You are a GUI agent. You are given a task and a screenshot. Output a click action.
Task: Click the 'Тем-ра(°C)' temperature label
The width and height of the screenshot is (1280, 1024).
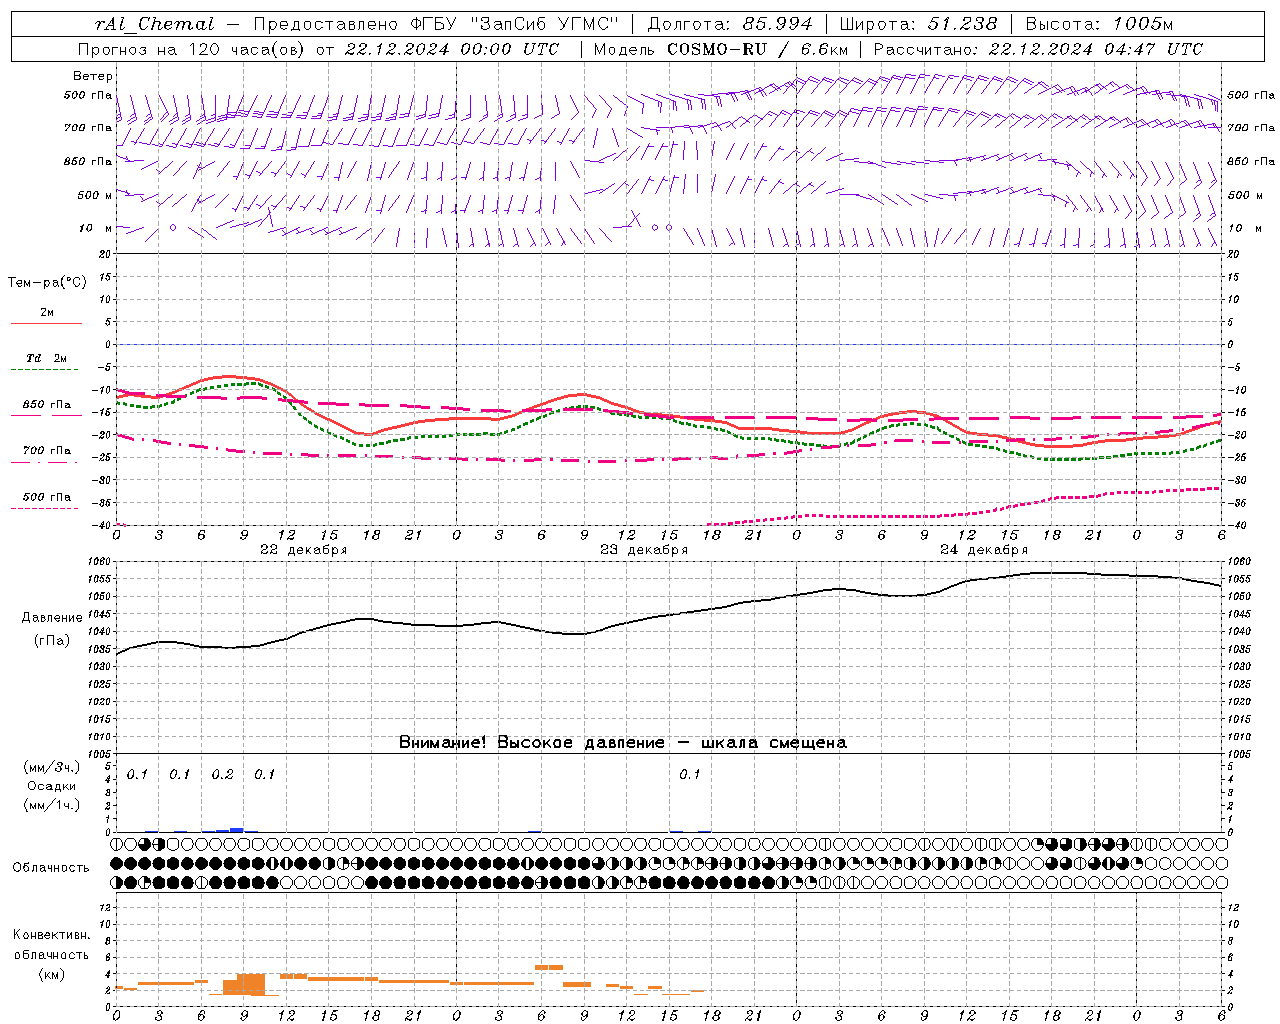[x=47, y=282]
